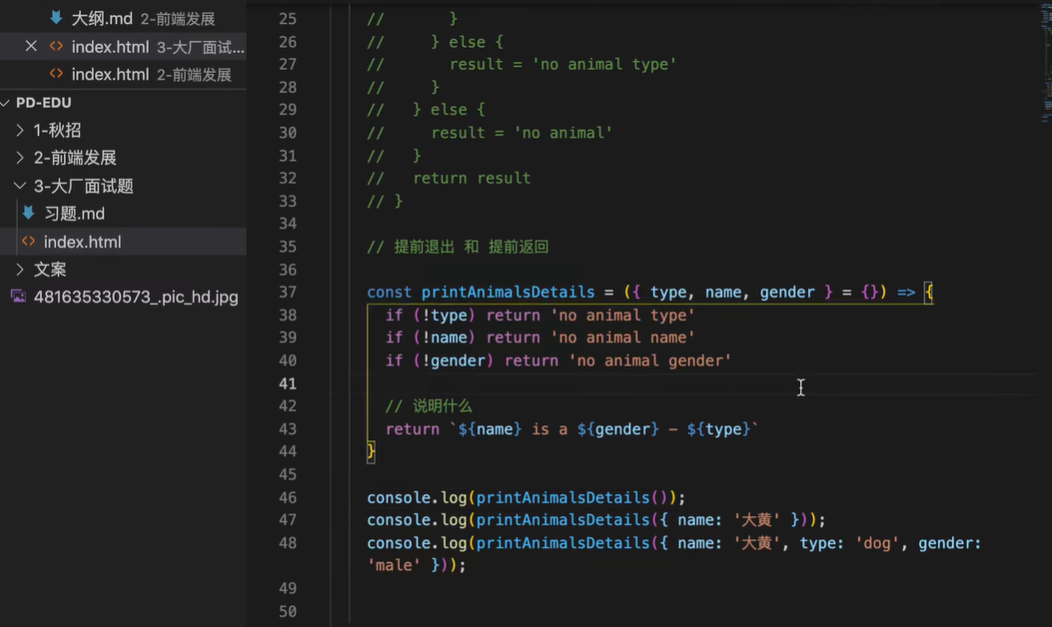This screenshot has height=627, width=1052.
Task: Click HTML icon of index.html 3-大厂面试 entry
Action: tap(56, 46)
